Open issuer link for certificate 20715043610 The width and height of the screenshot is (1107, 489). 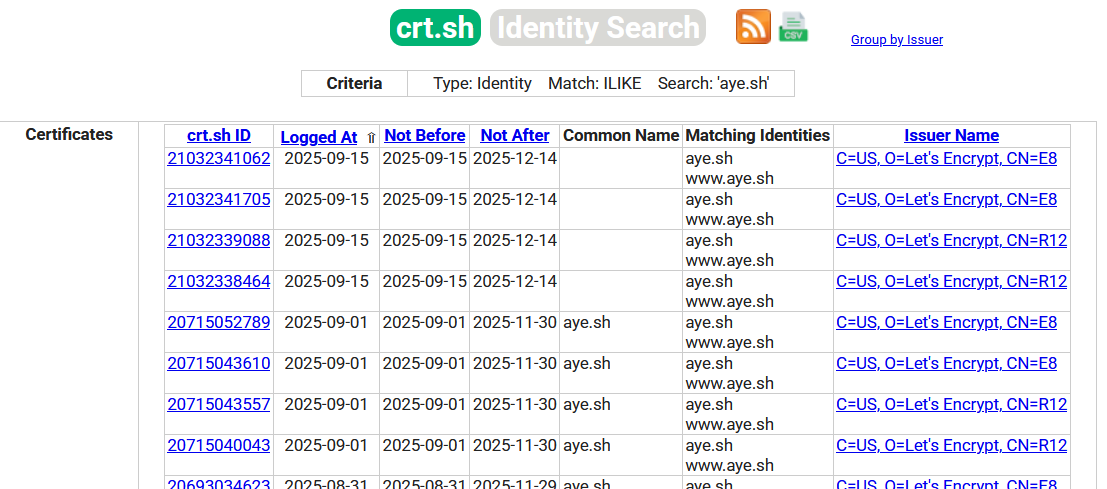pyautogui.click(x=947, y=363)
